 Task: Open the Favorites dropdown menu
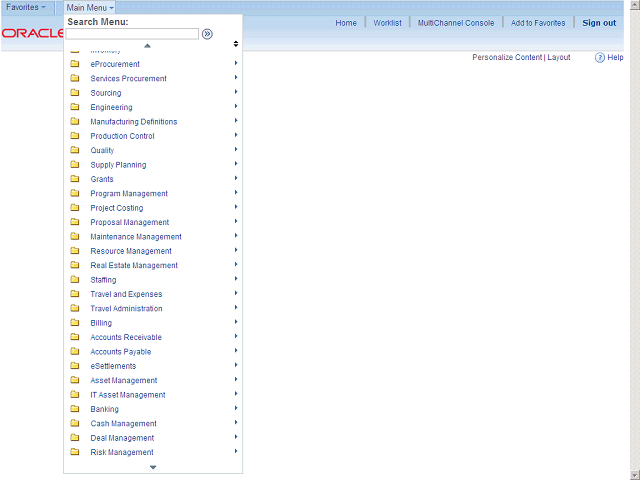click(x=26, y=7)
